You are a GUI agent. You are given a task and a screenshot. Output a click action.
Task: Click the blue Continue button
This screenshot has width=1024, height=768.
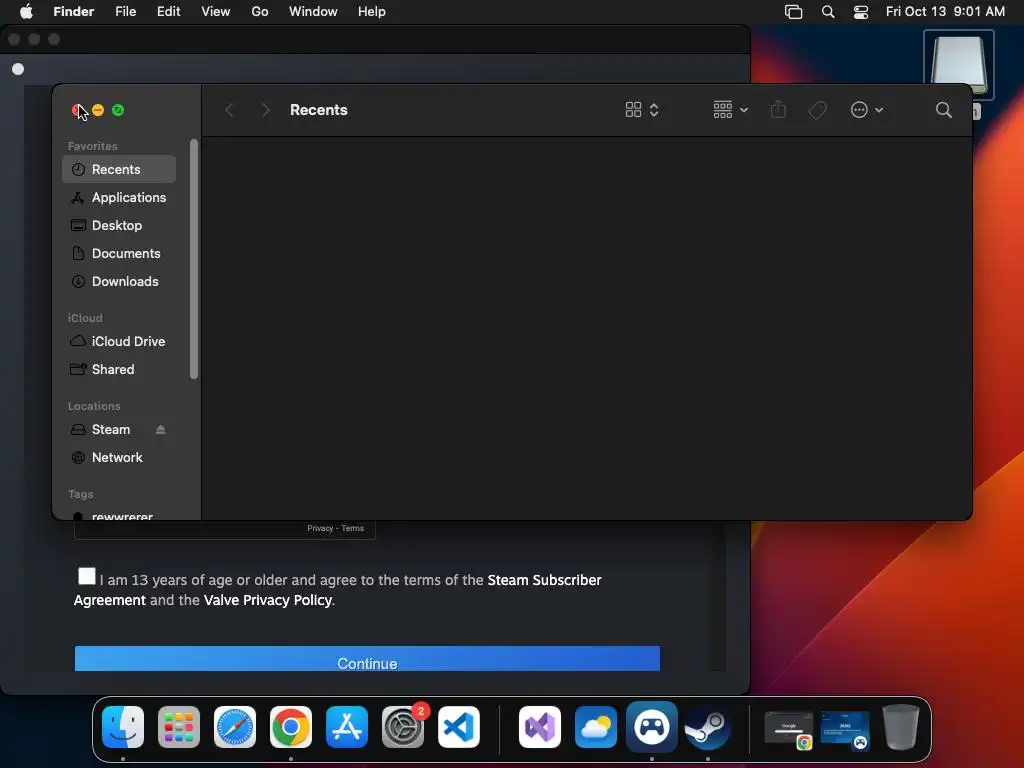point(367,659)
